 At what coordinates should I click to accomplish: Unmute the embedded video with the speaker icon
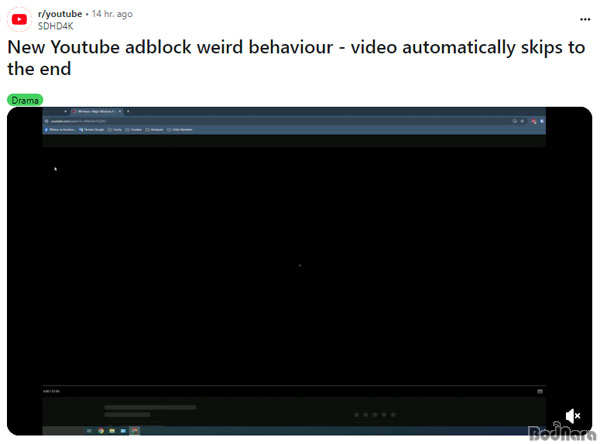click(573, 416)
